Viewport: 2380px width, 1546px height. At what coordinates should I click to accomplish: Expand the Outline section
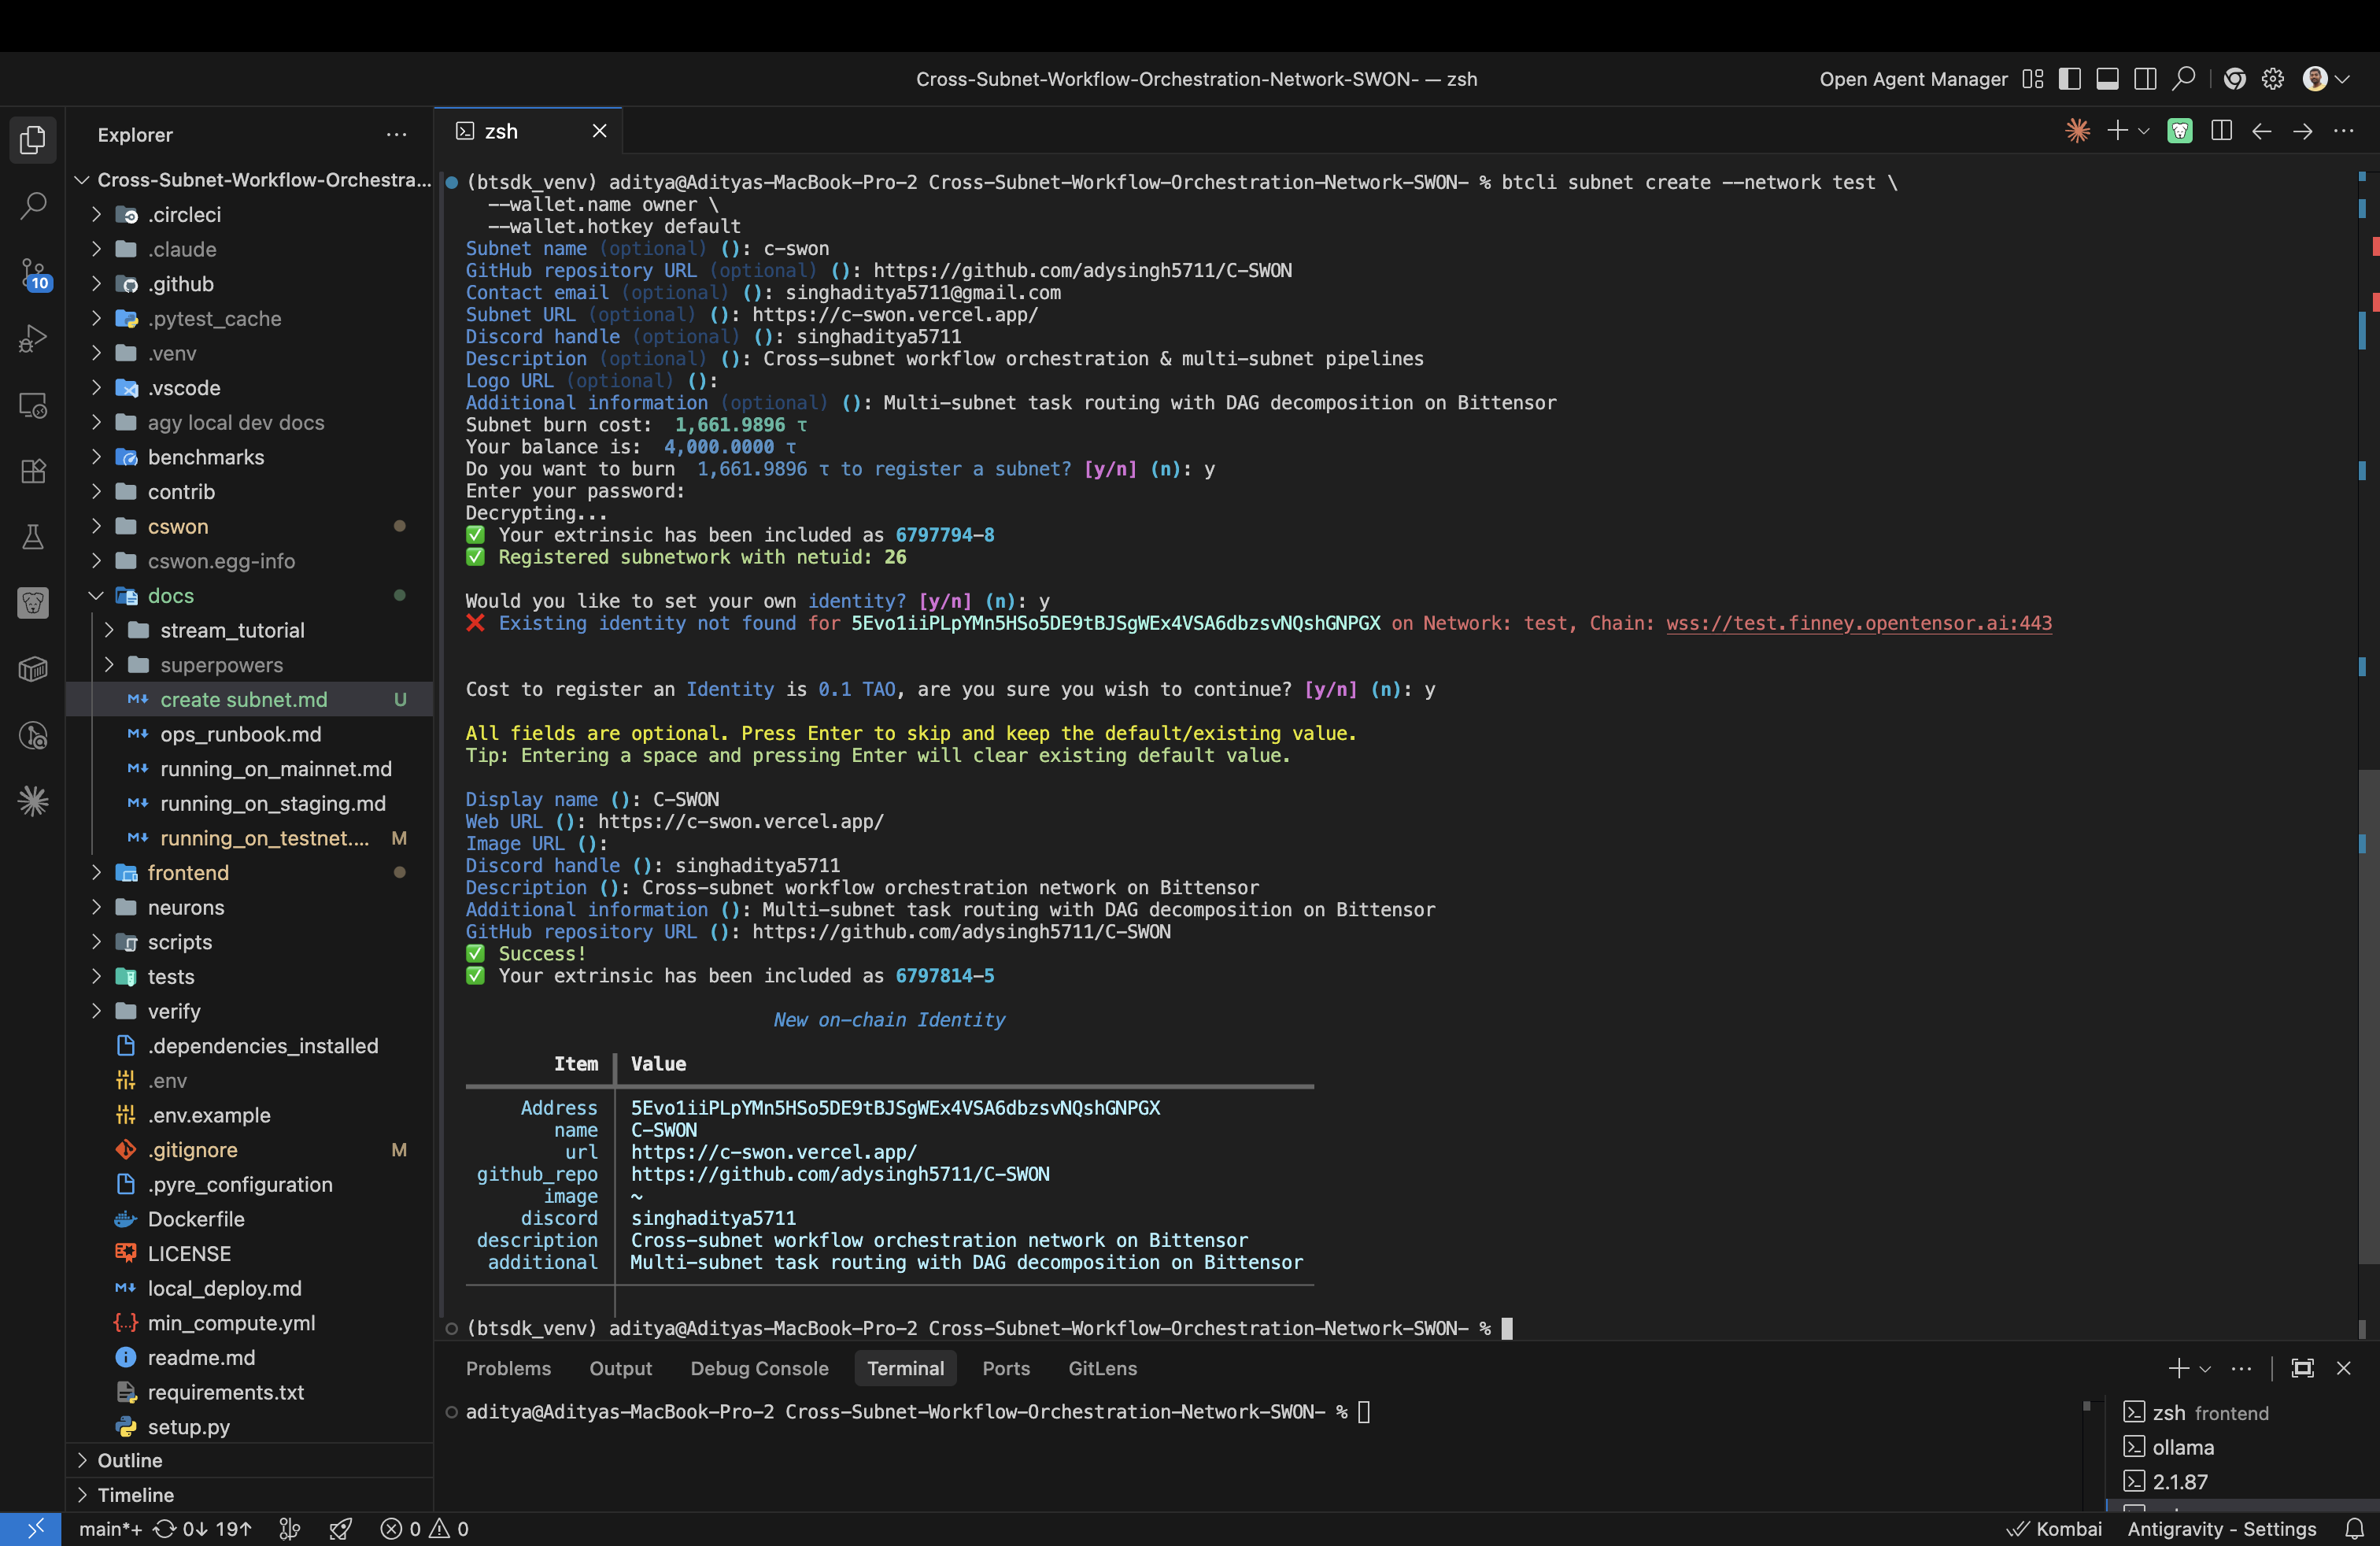129,1460
